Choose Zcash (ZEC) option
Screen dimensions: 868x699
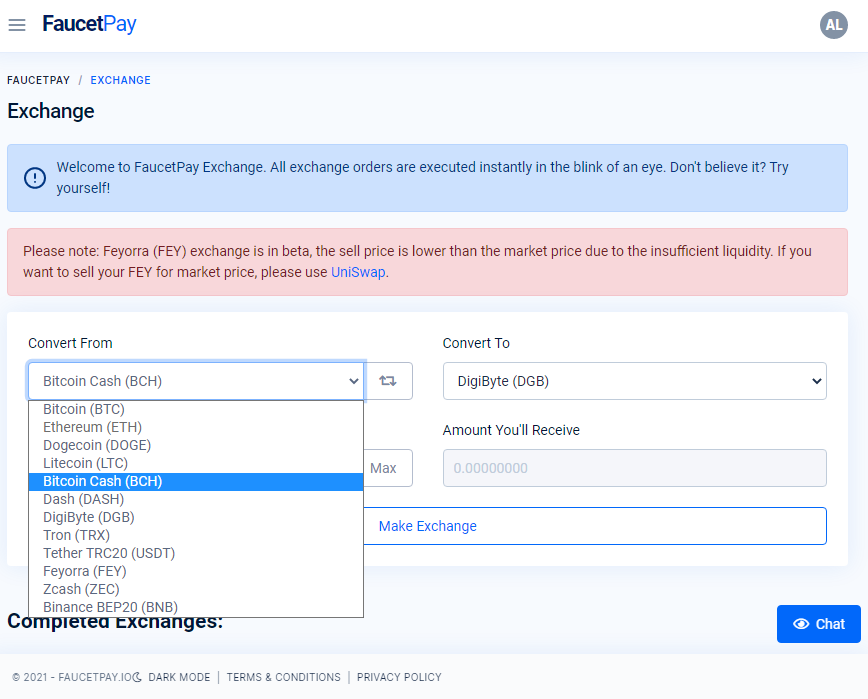(x=196, y=589)
